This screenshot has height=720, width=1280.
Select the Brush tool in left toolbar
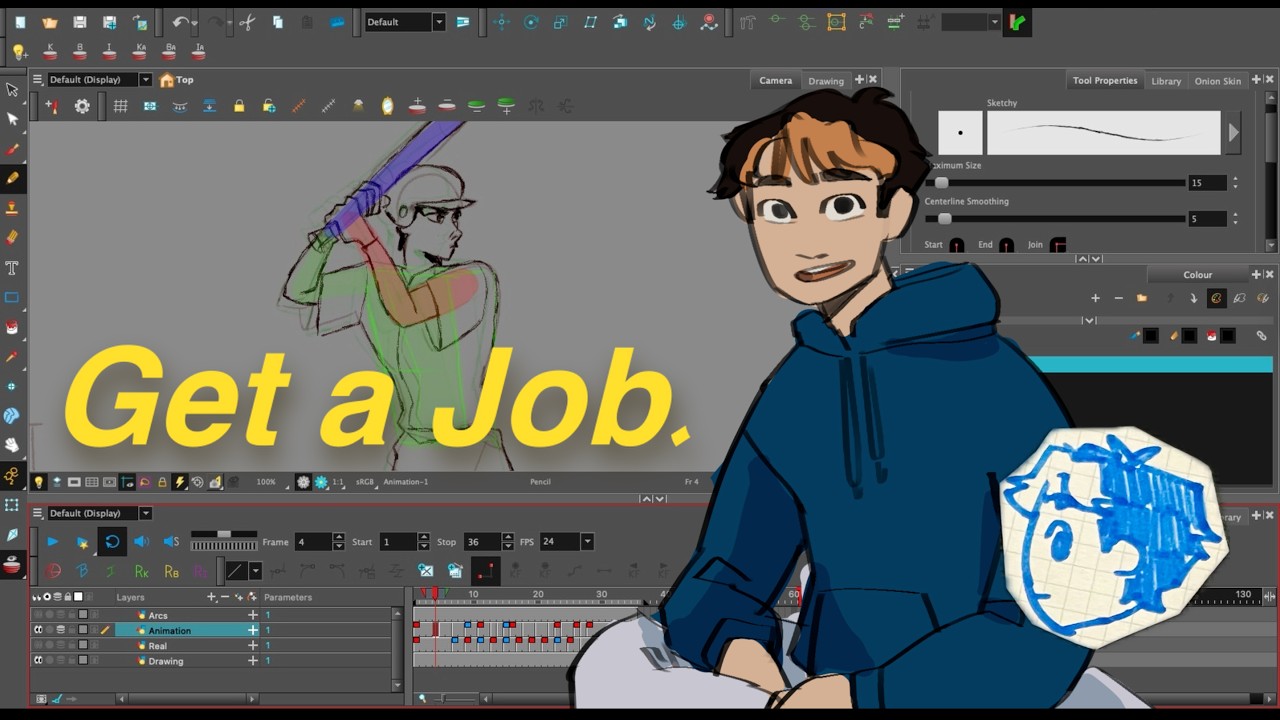point(12,149)
